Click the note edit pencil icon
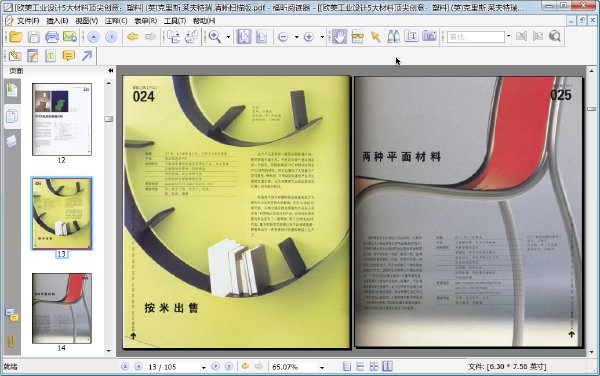Viewport: 600px width, 376px height. (33, 56)
